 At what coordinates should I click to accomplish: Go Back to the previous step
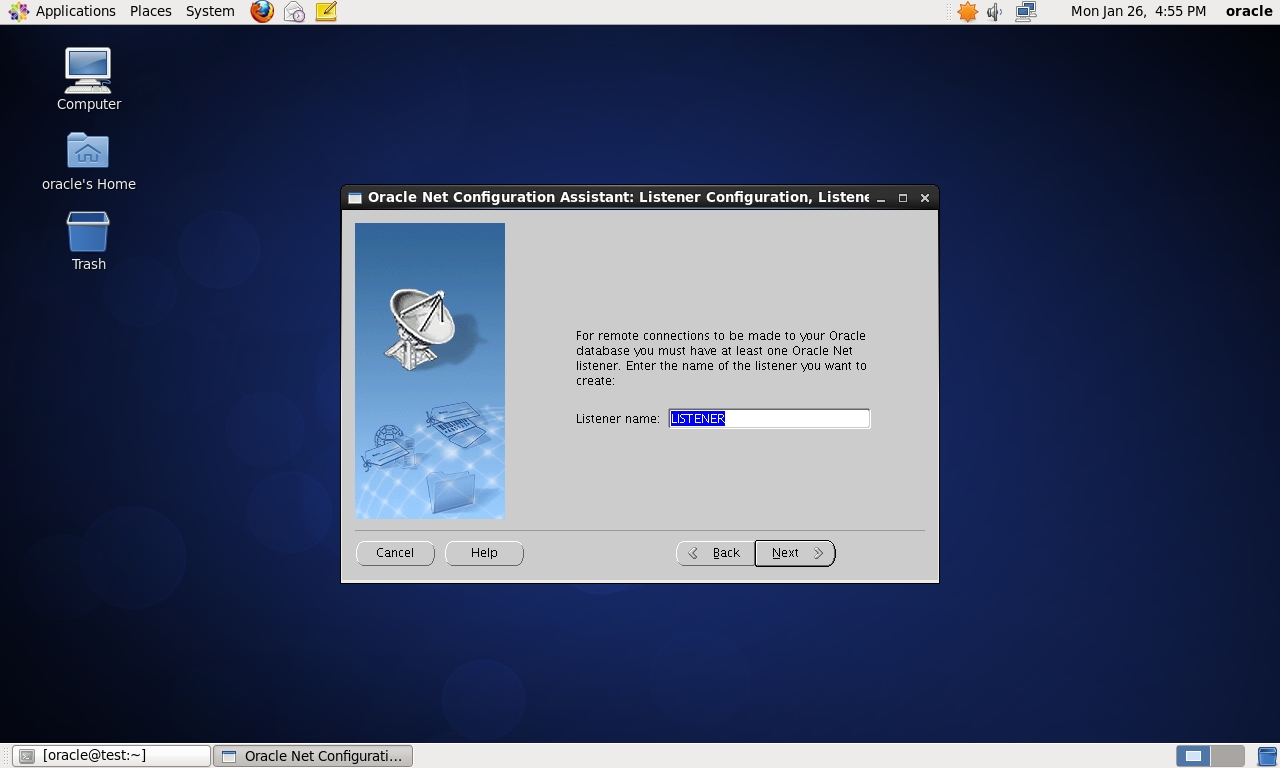[x=715, y=553]
